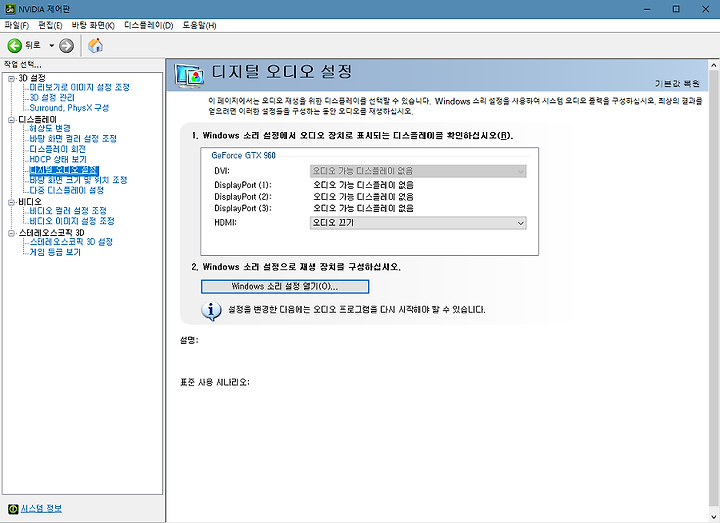The image size is (720, 523).
Task: Go back using the green 뒤로 arrow
Action: coord(15,45)
